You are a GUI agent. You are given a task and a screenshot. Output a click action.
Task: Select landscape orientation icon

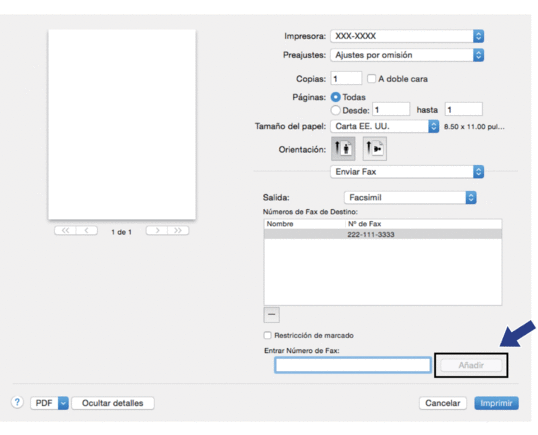click(x=375, y=149)
